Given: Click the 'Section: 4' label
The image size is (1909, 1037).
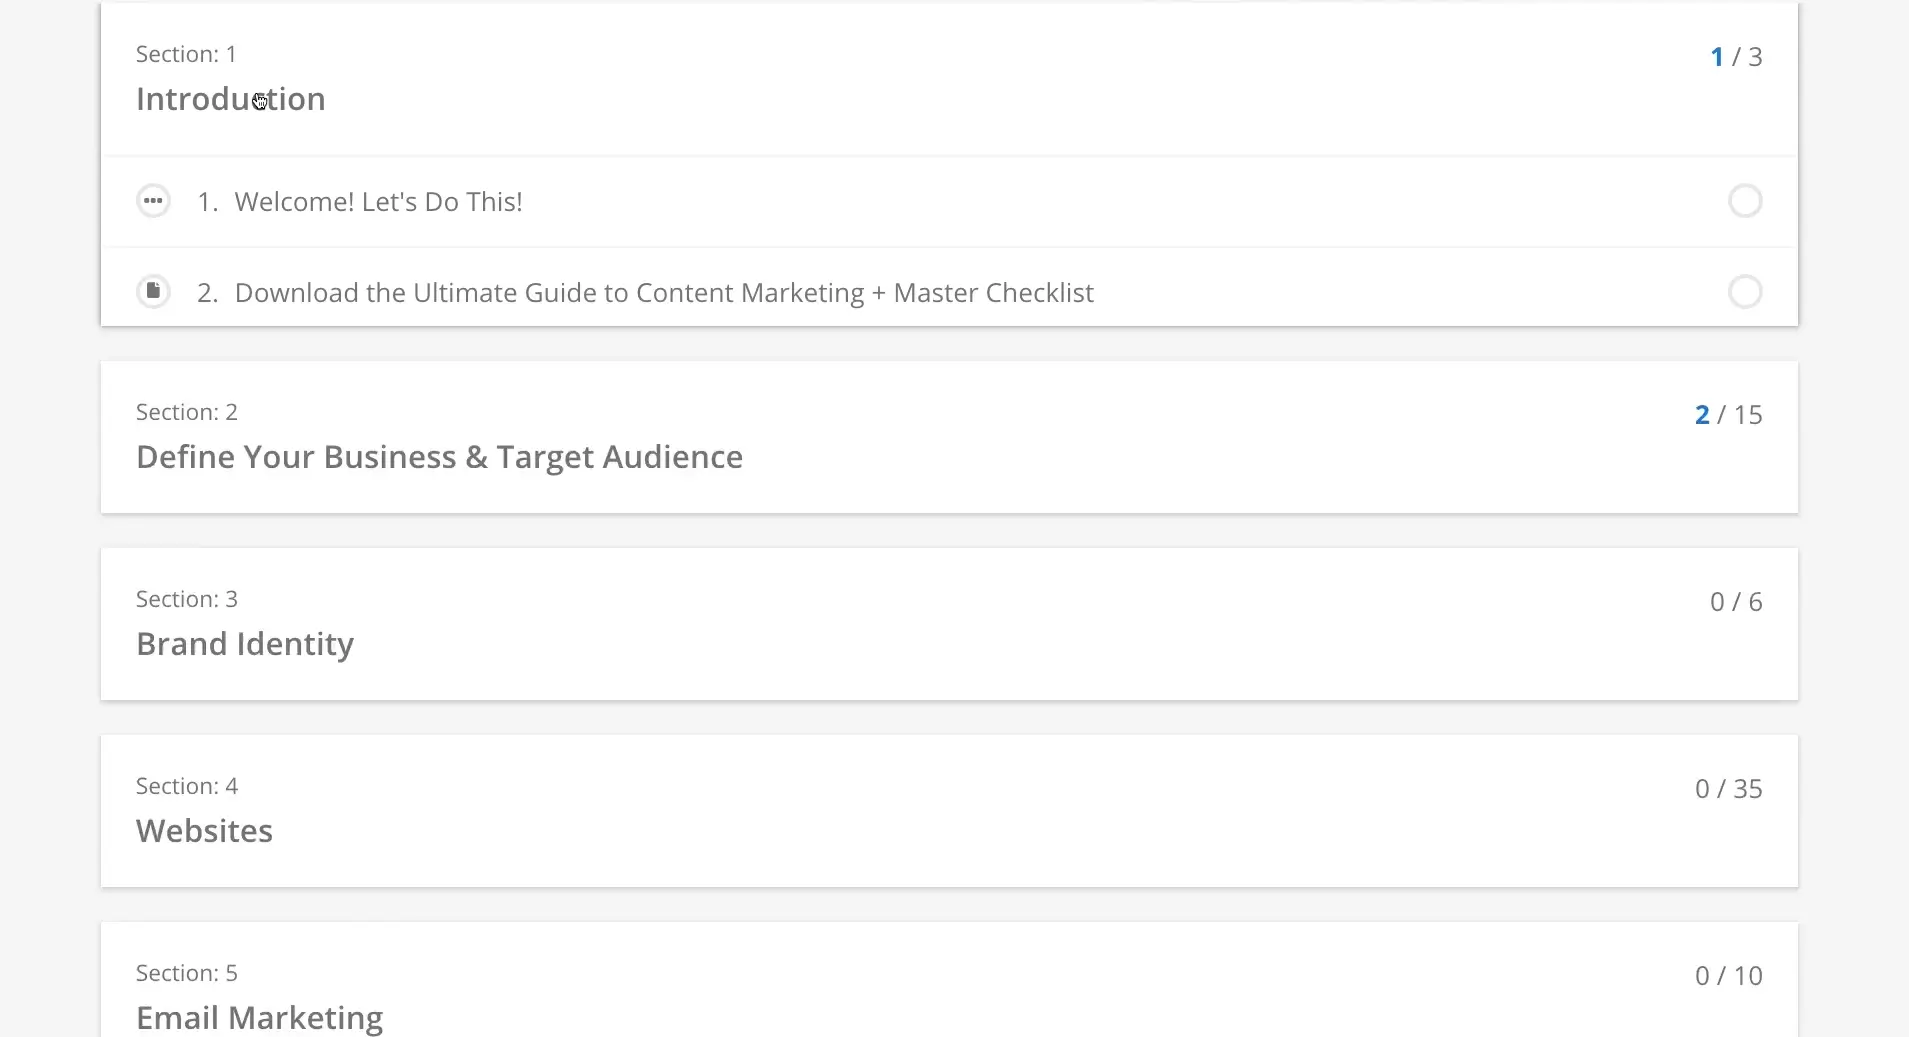Looking at the screenshot, I should (x=186, y=786).
